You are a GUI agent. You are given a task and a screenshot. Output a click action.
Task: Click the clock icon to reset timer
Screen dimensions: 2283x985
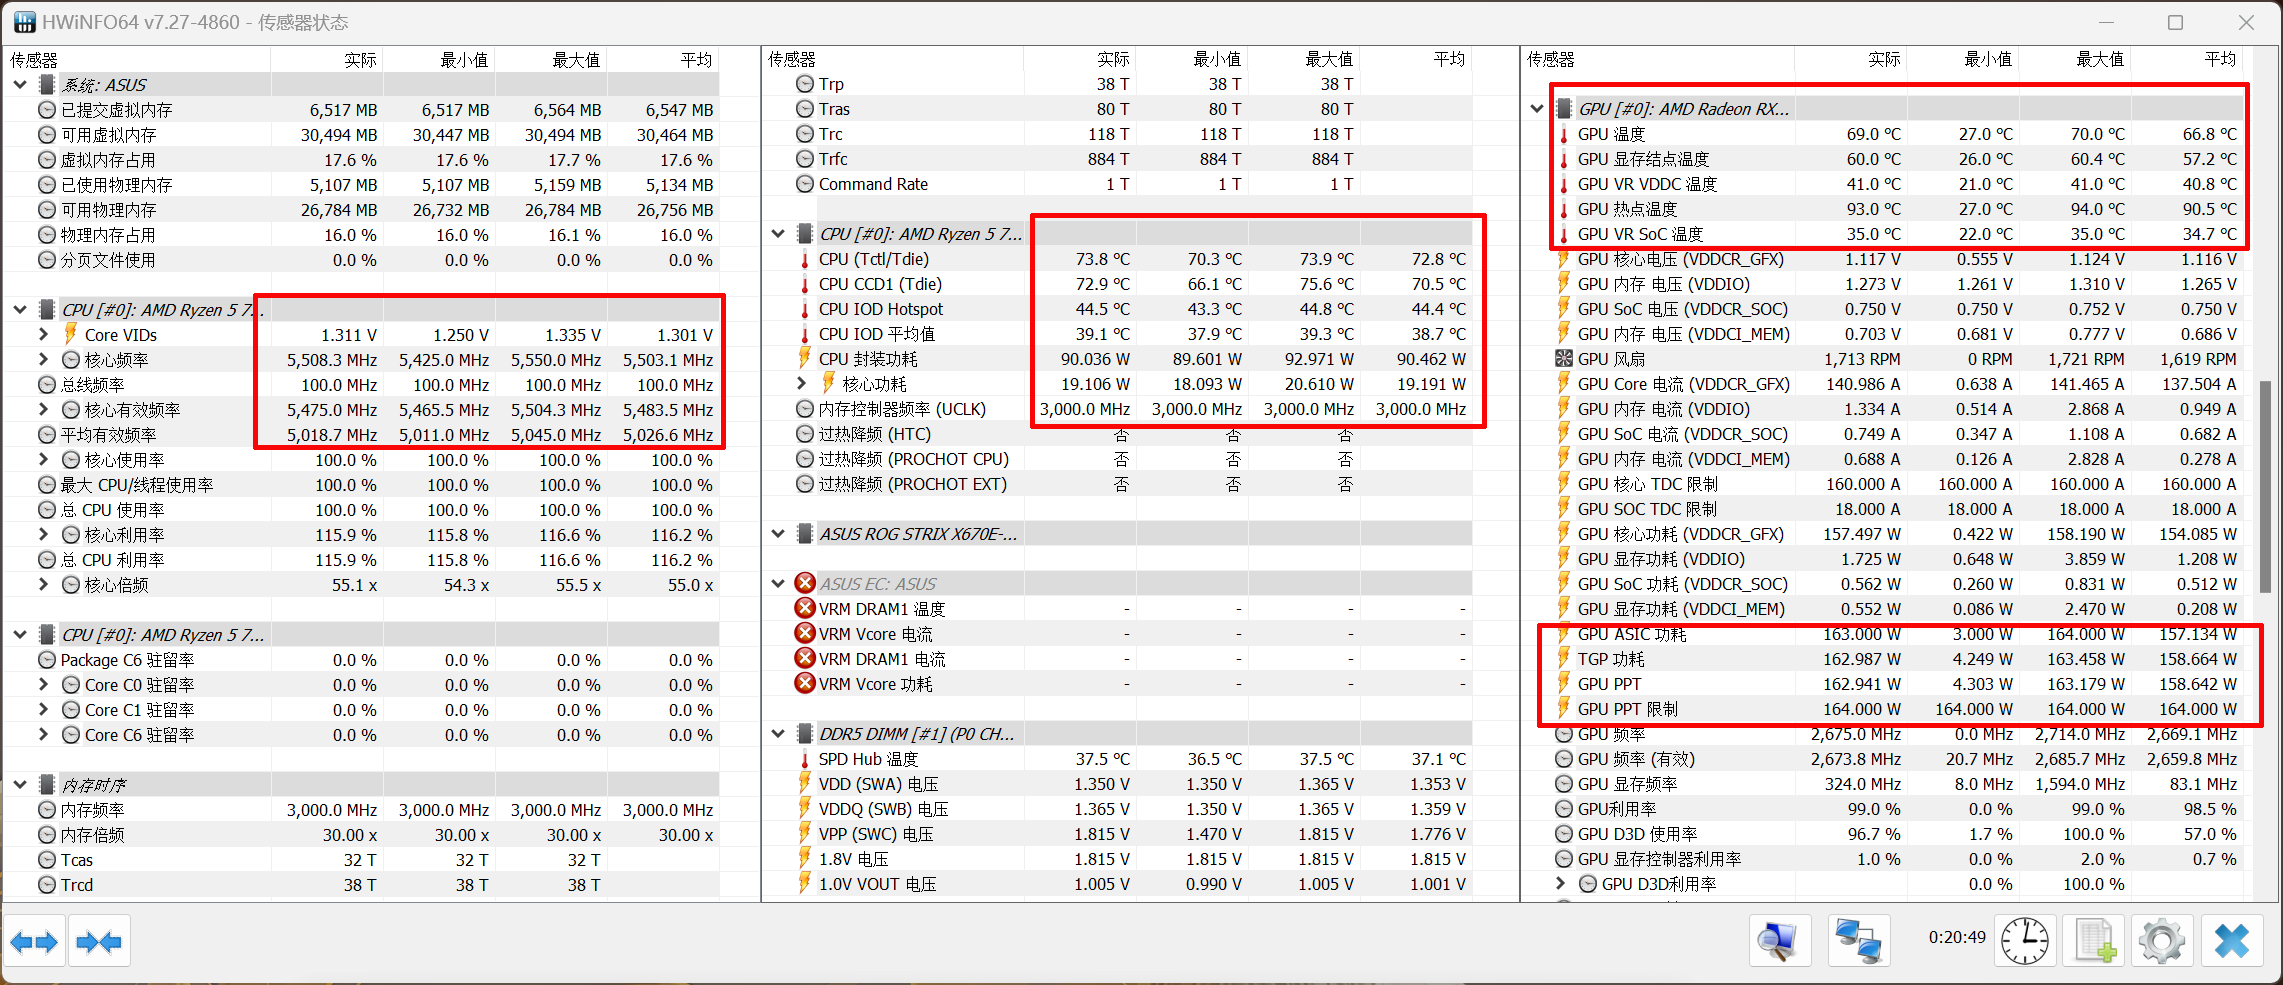[2025, 941]
